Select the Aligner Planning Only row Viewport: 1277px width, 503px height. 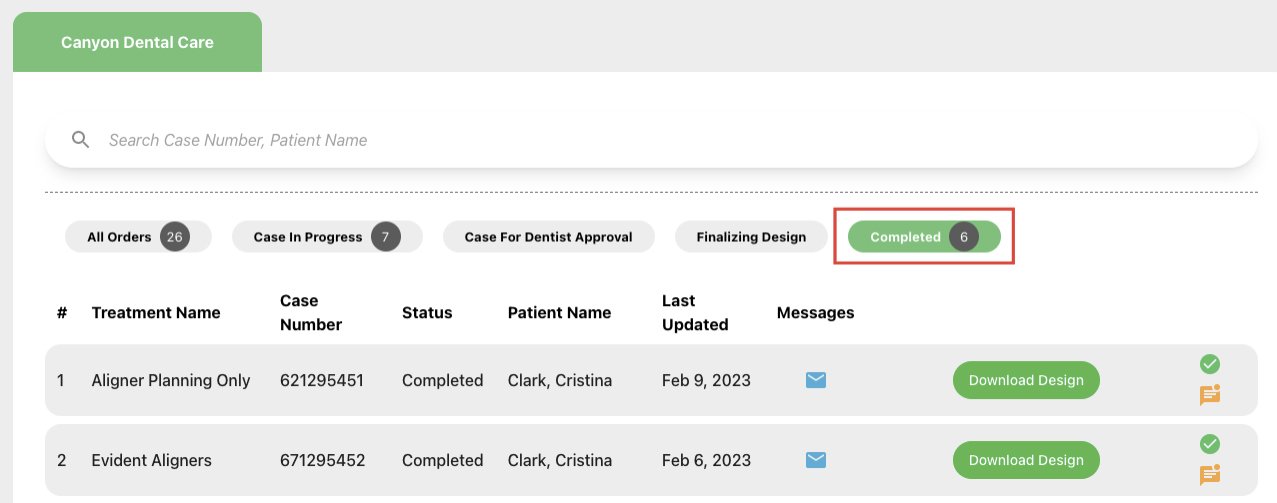[x=651, y=380]
